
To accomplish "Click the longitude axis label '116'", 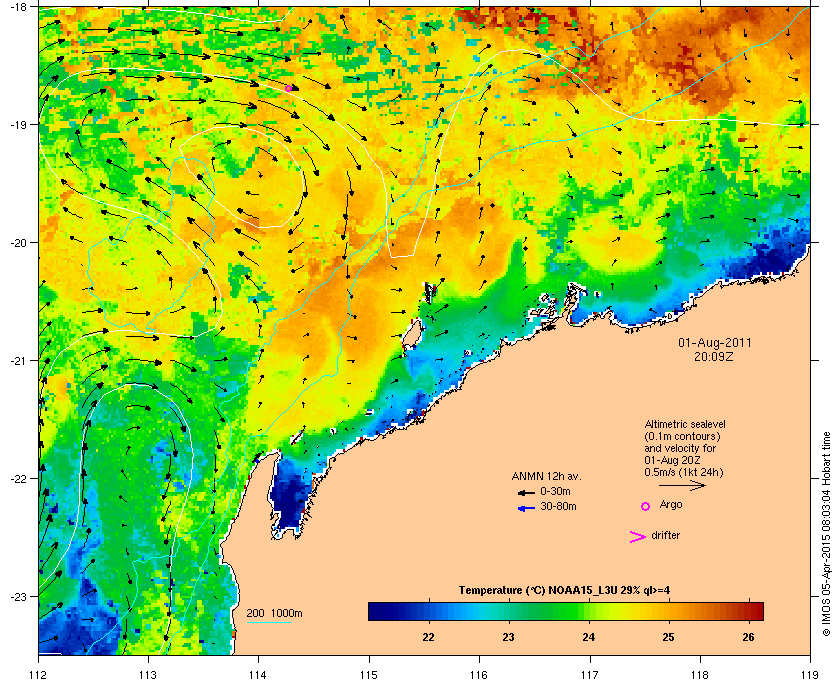I will click(x=479, y=674).
